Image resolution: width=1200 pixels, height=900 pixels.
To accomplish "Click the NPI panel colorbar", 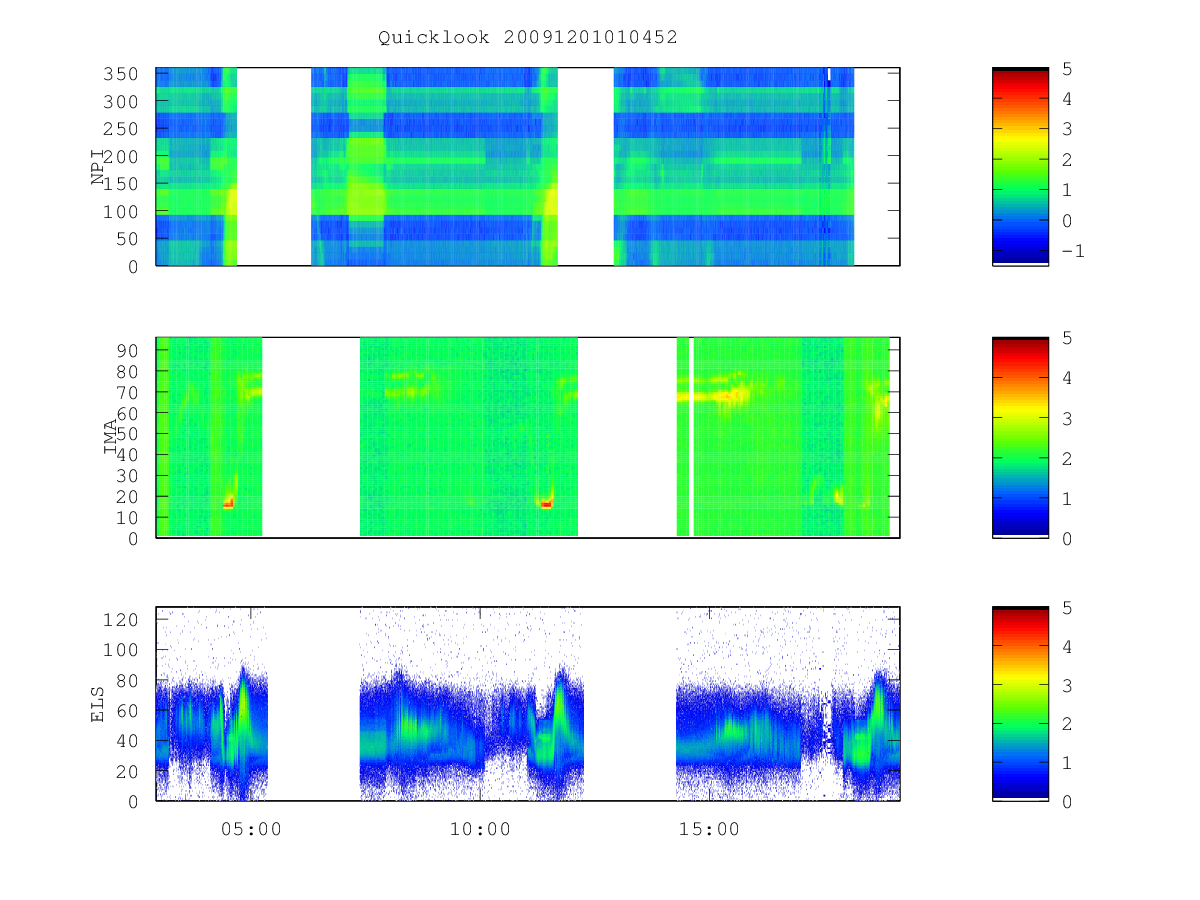I will click(x=1020, y=166).
